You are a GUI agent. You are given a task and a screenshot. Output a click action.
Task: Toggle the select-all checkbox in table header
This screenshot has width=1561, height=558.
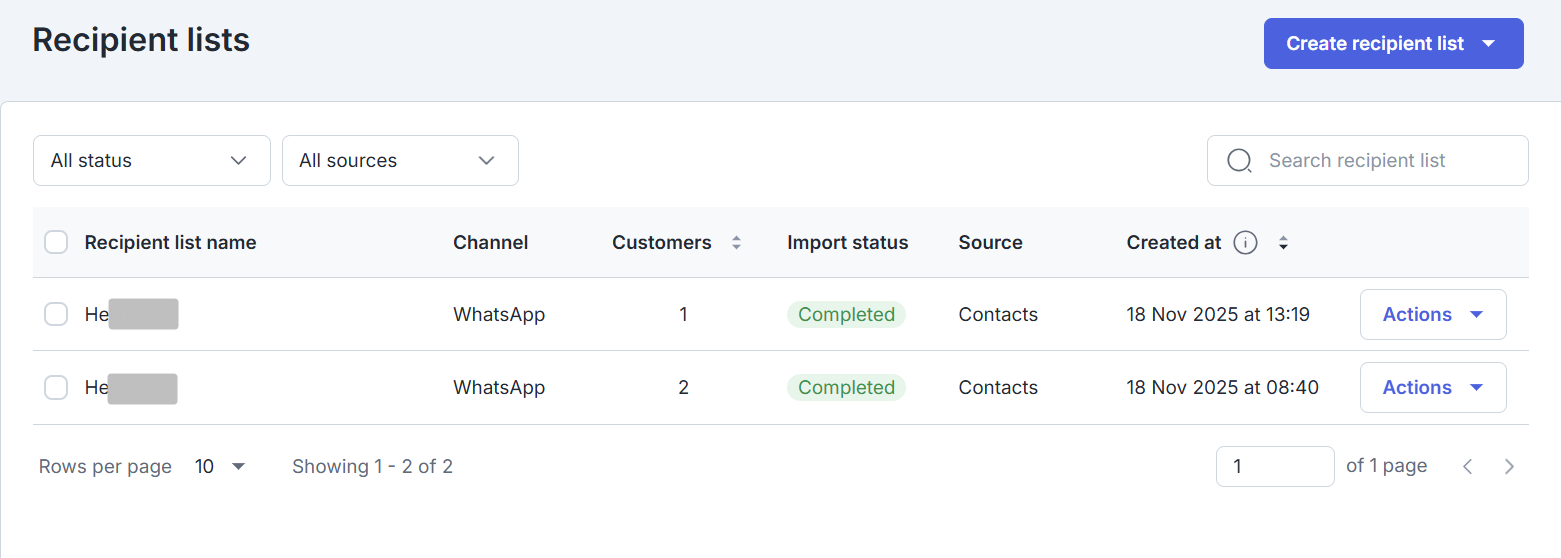tap(56, 242)
